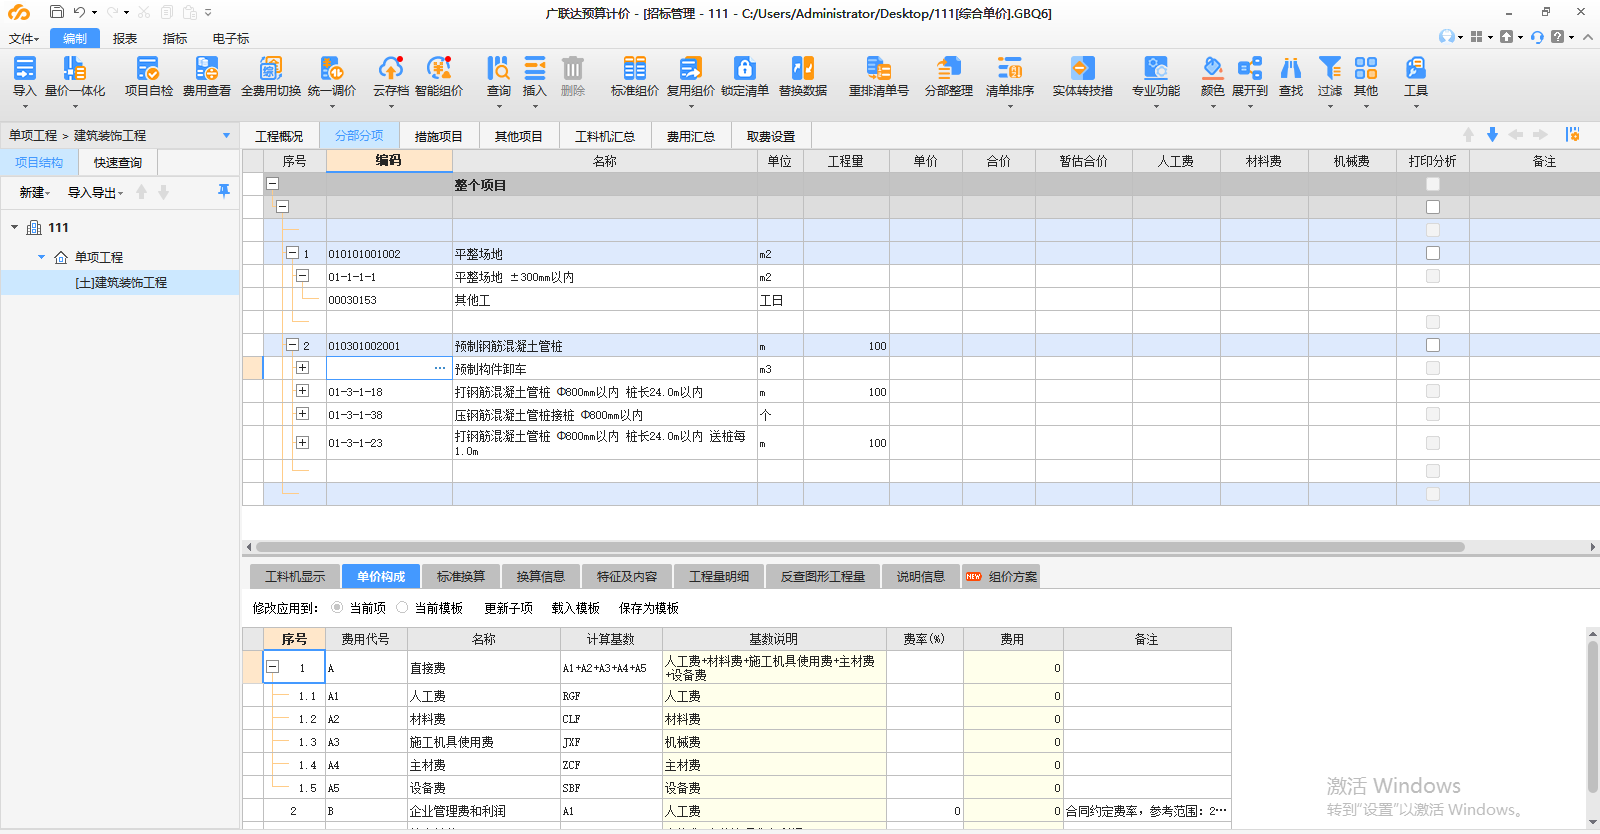Open the 新建 dropdown
Image resolution: width=1600 pixels, height=834 pixels.
(x=34, y=192)
